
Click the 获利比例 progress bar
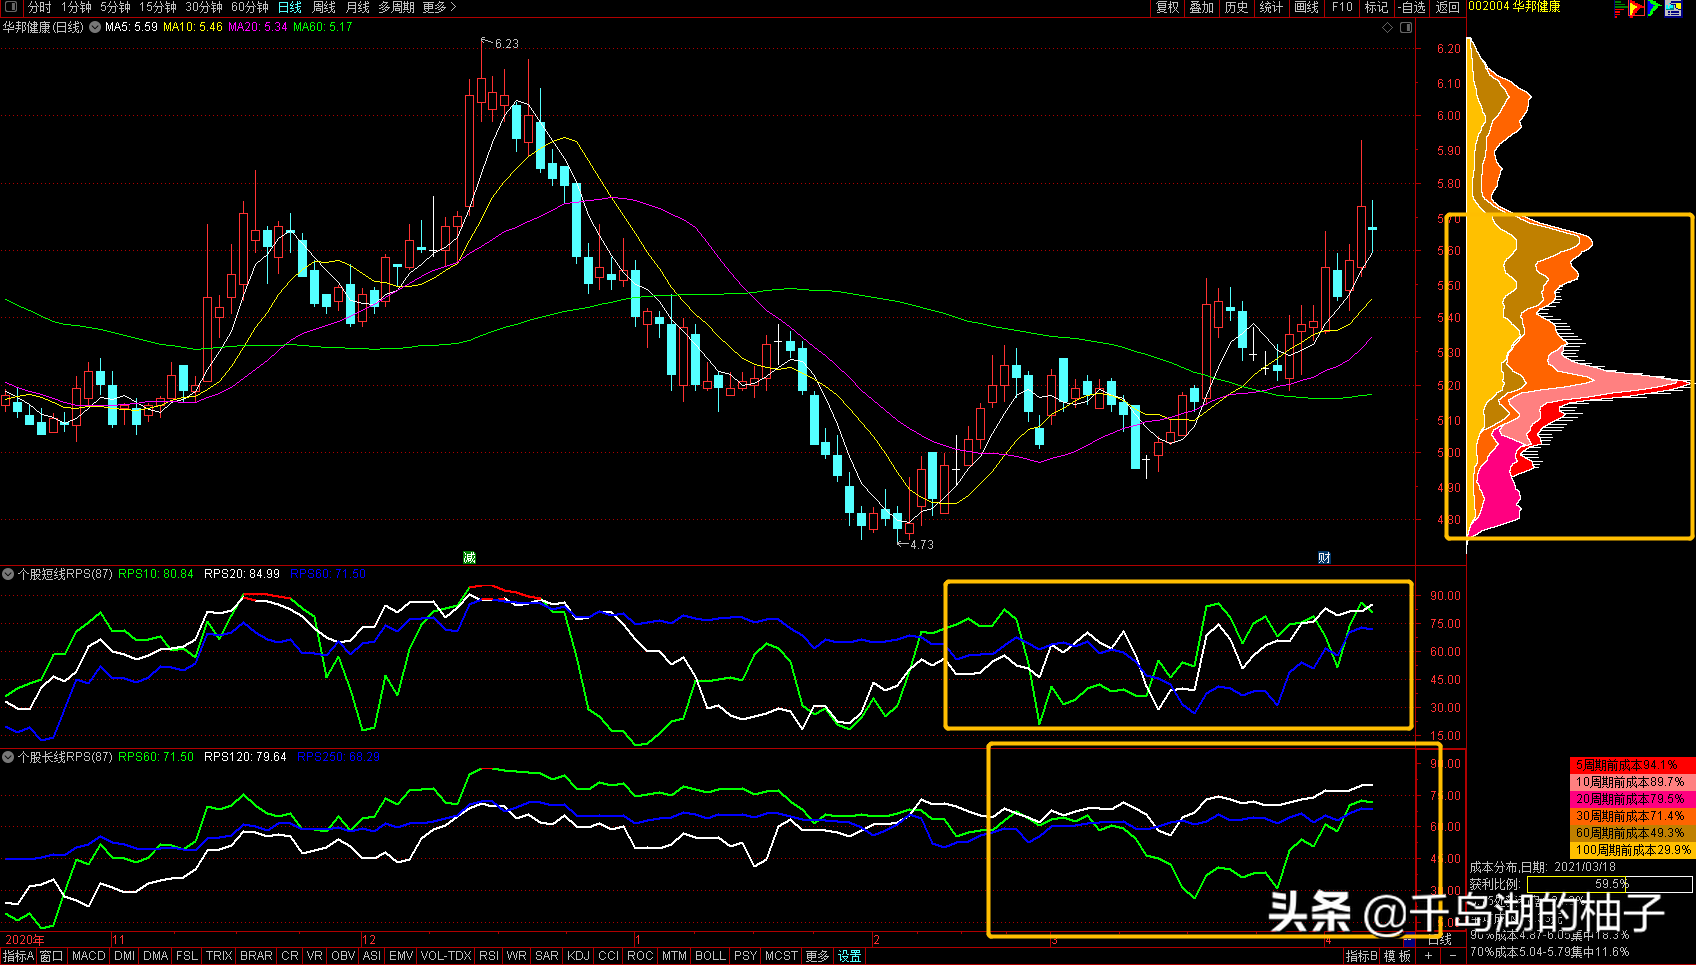pyautogui.click(x=1610, y=884)
